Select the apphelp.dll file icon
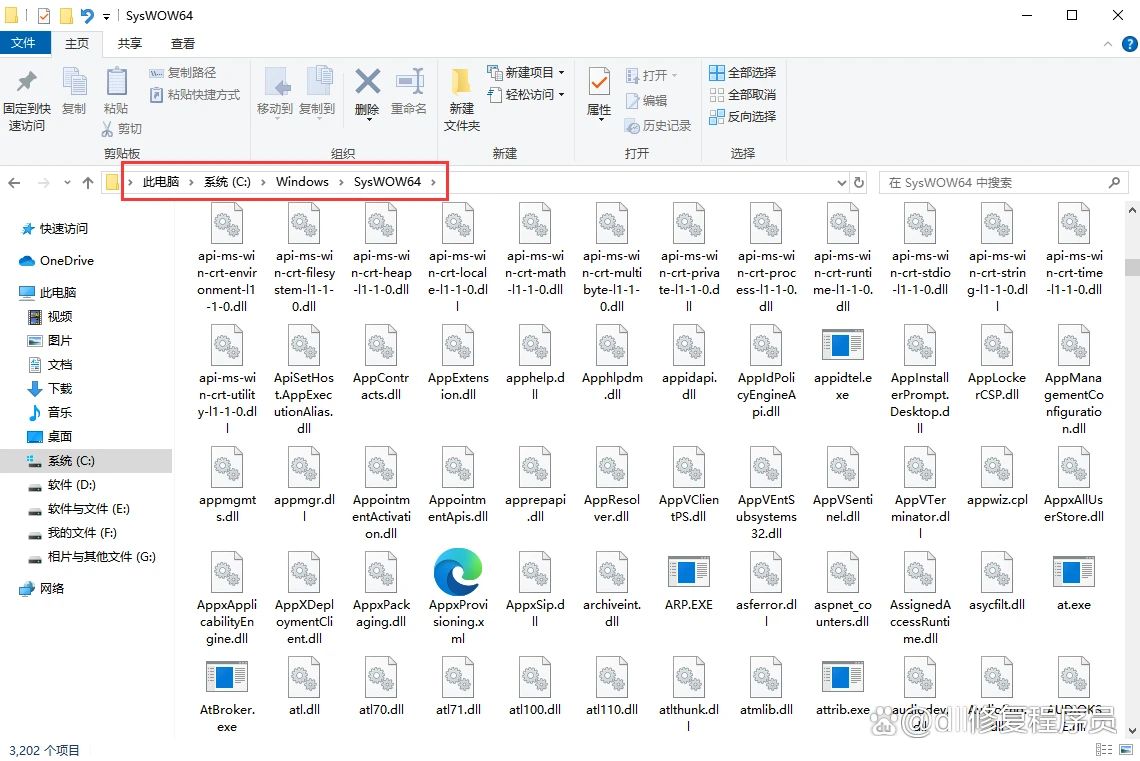1140x761 pixels. click(535, 345)
